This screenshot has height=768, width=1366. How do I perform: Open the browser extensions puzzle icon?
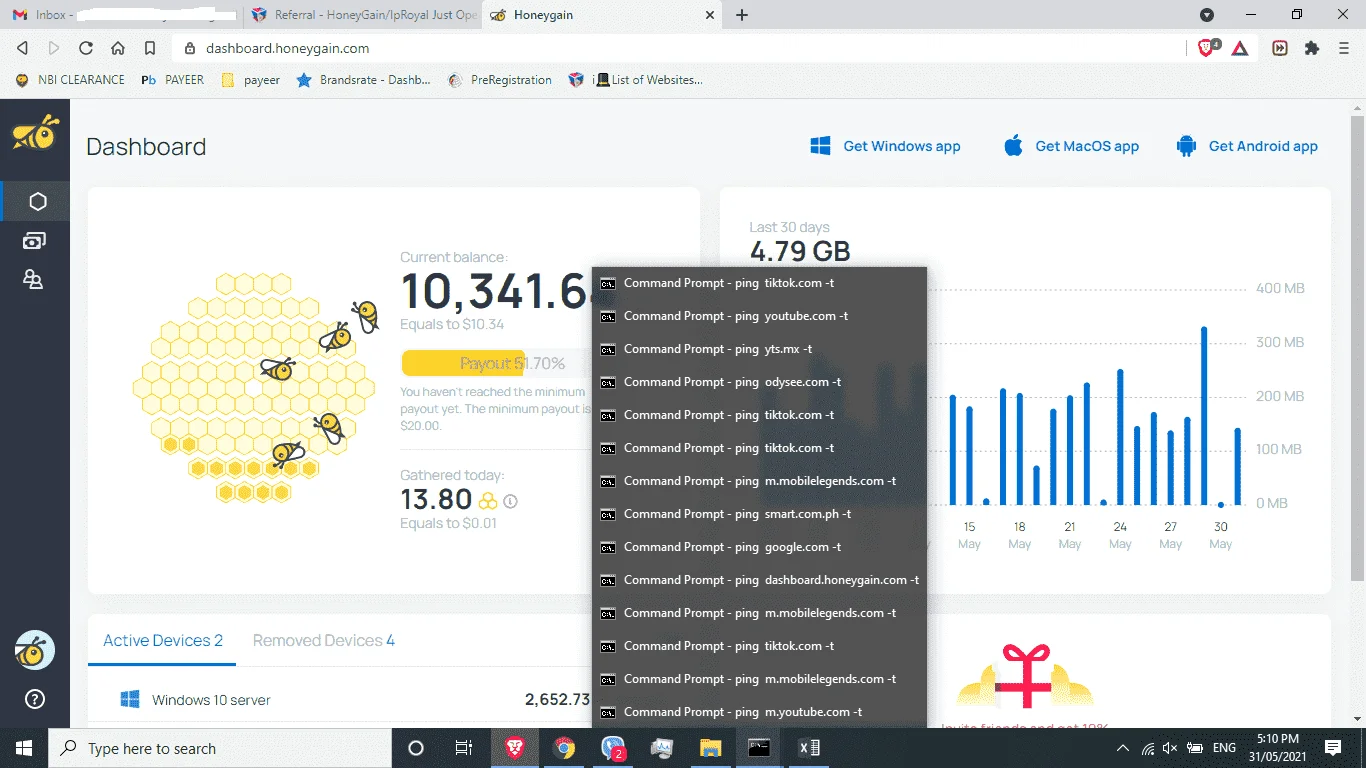pyautogui.click(x=1312, y=48)
